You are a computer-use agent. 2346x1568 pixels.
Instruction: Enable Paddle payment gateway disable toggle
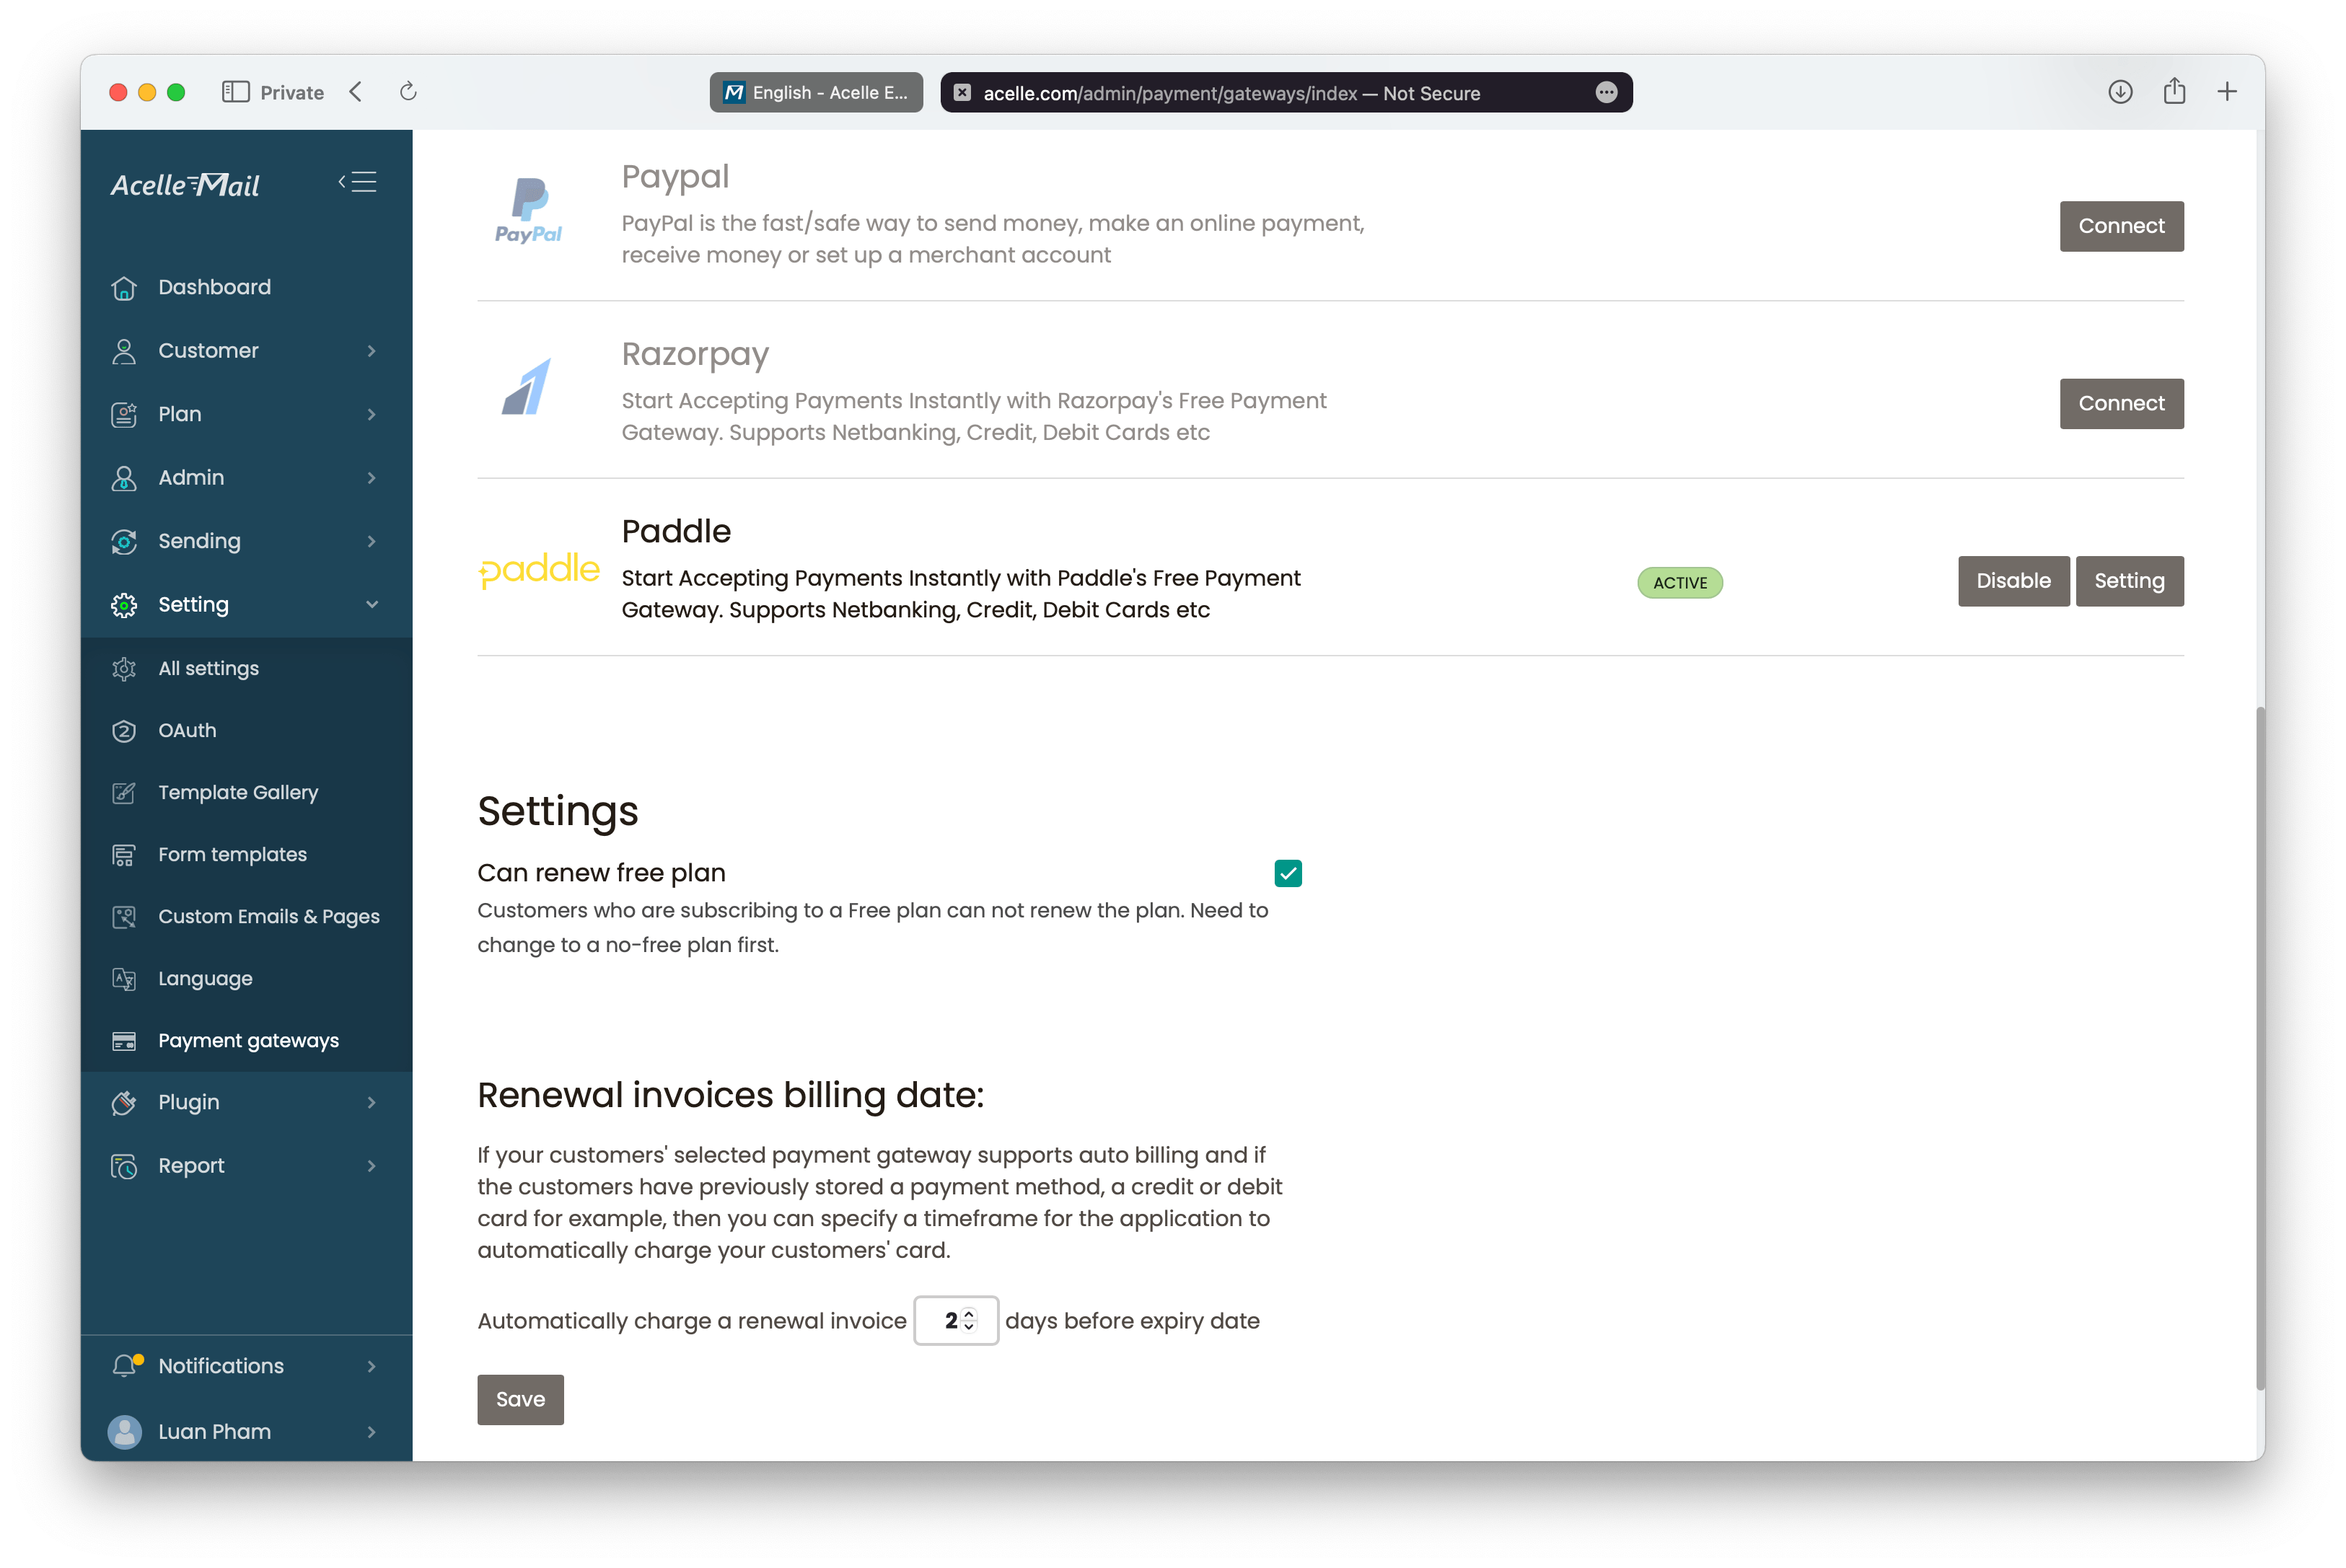tap(2012, 579)
